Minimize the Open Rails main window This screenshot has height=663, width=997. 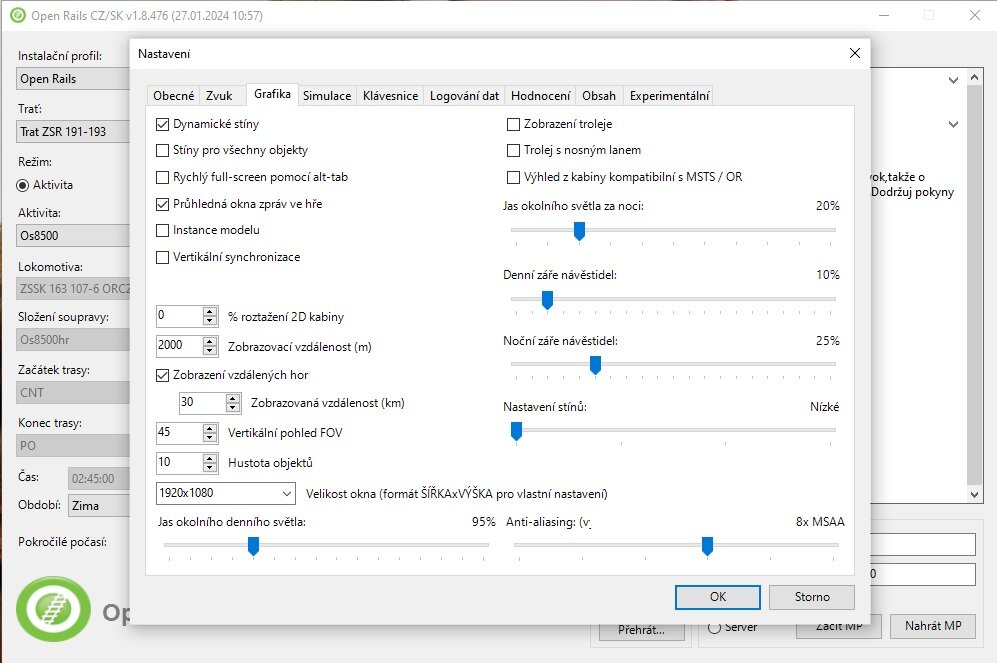[884, 15]
